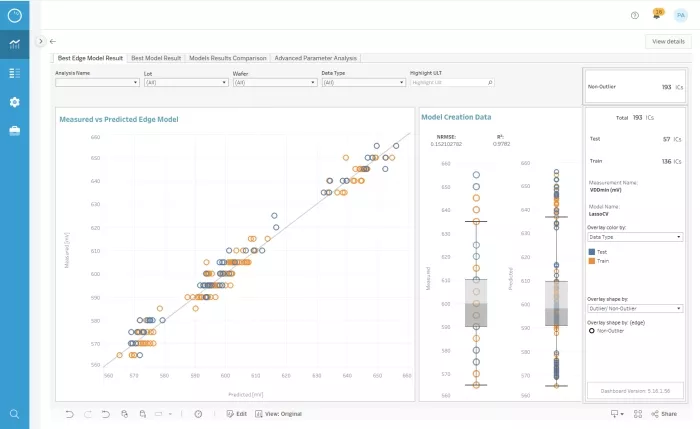Open the Overlay shape by dropdown
Image resolution: width=700 pixels, height=429 pixels.
tap(635, 309)
